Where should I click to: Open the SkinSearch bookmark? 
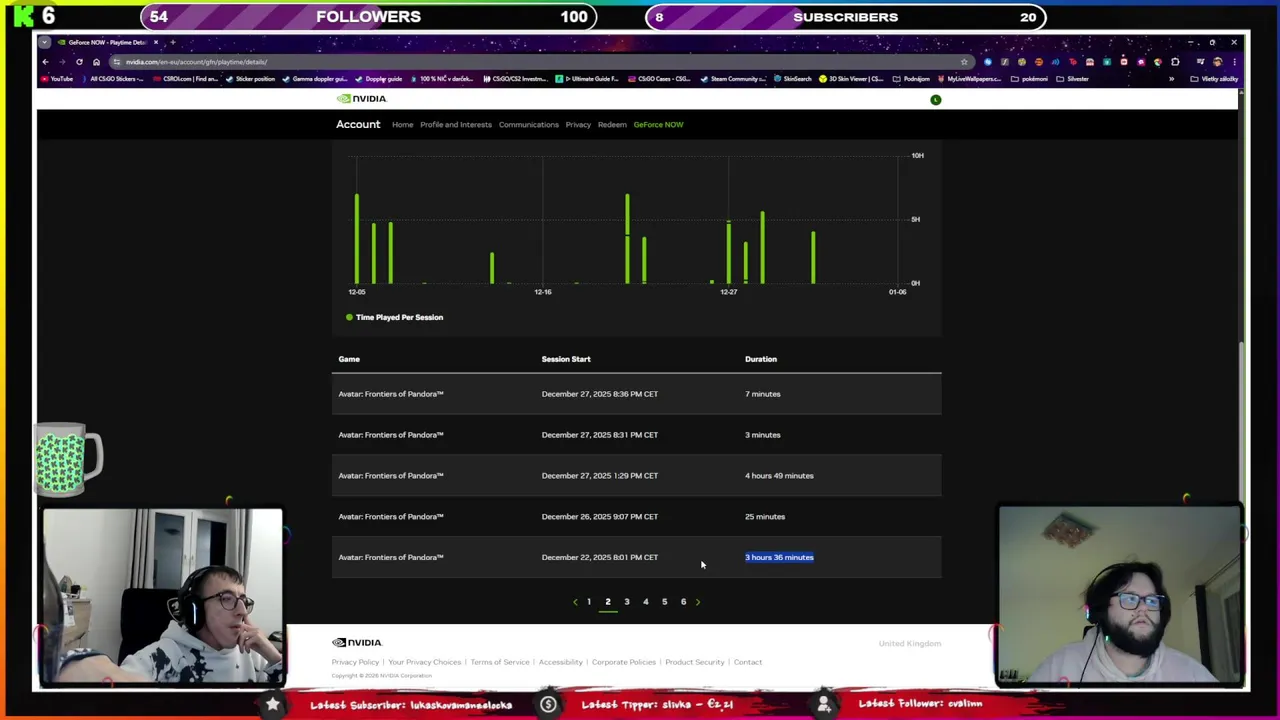(793, 79)
